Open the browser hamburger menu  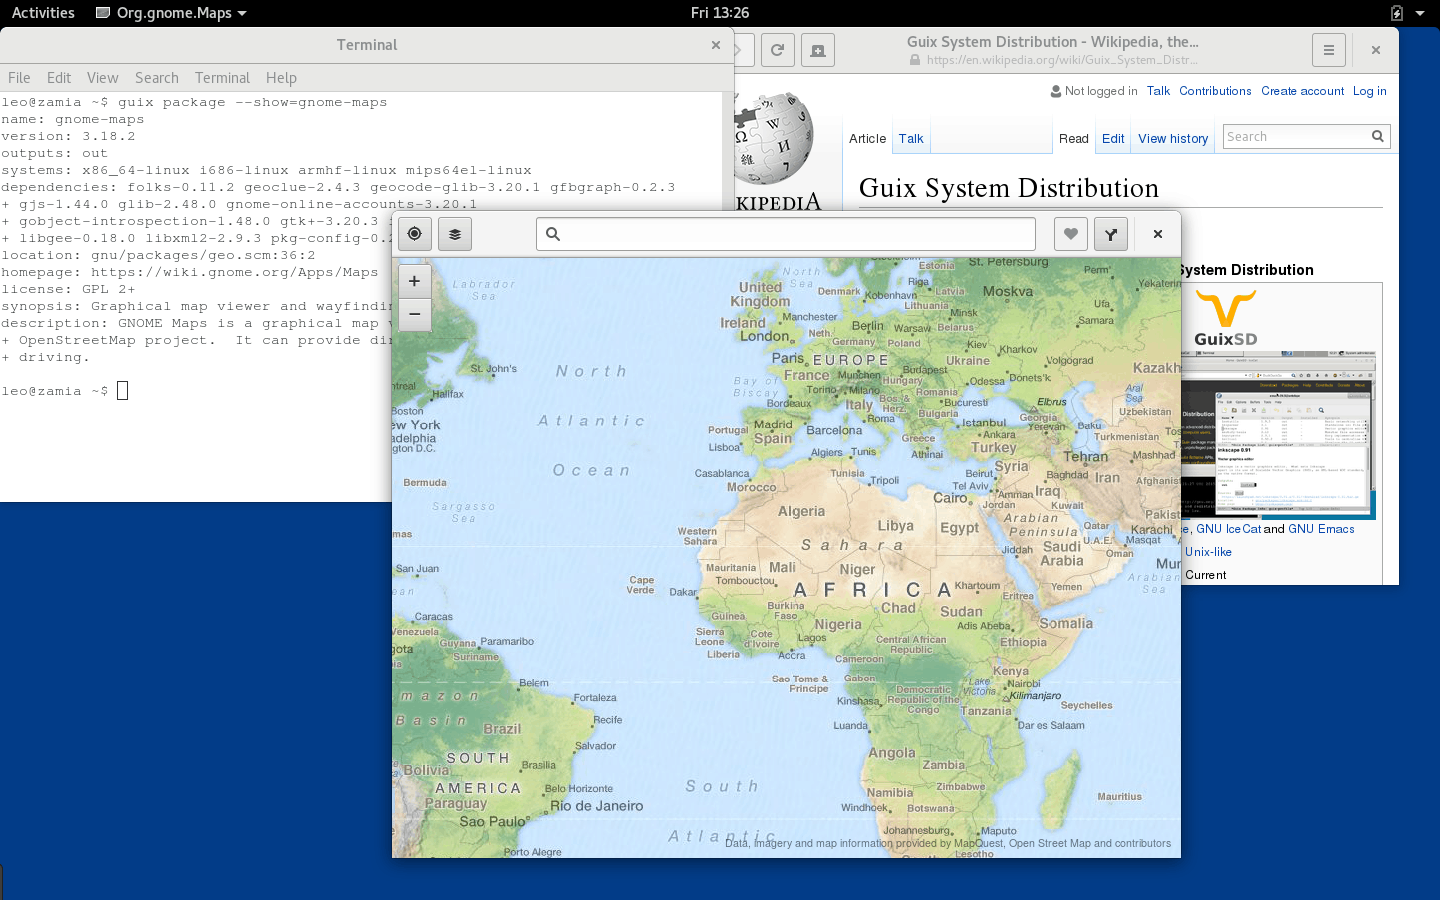point(1329,50)
